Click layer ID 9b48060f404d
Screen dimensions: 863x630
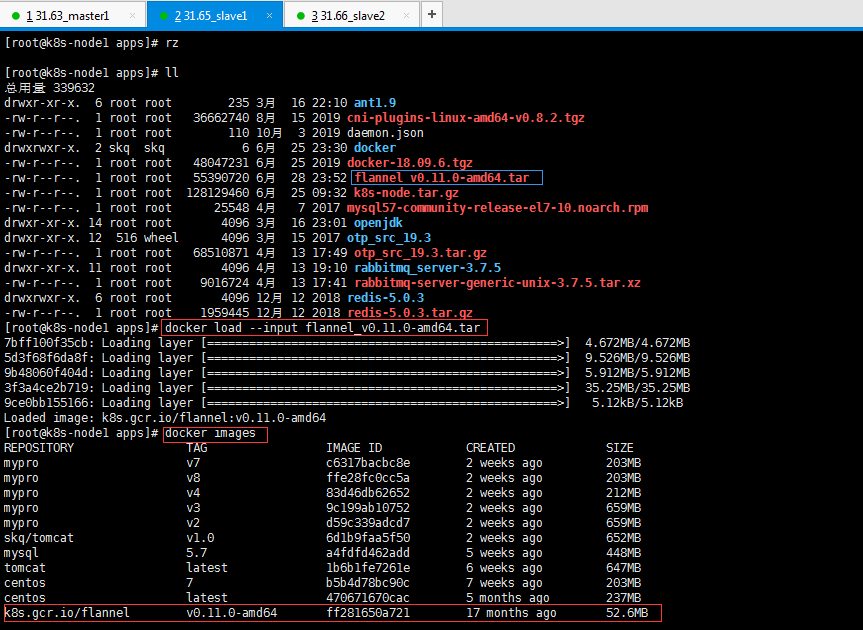46,373
